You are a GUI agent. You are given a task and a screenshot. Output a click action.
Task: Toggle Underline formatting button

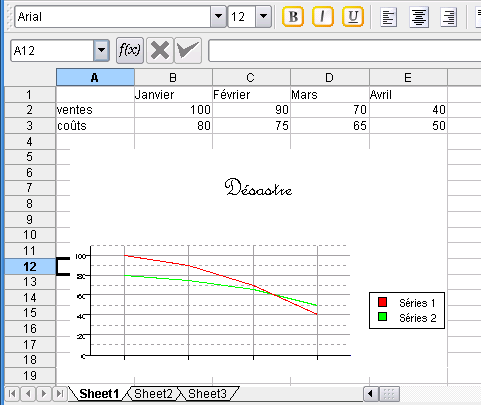pyautogui.click(x=353, y=16)
